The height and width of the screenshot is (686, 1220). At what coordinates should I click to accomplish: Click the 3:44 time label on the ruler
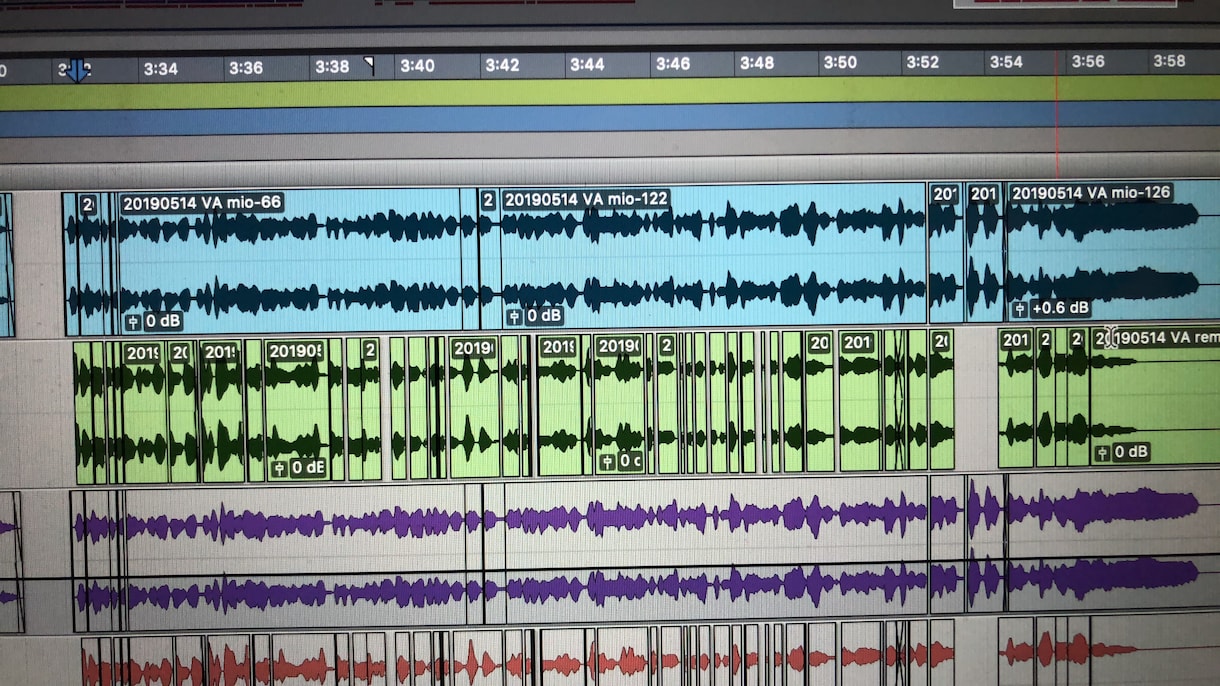tap(587, 65)
